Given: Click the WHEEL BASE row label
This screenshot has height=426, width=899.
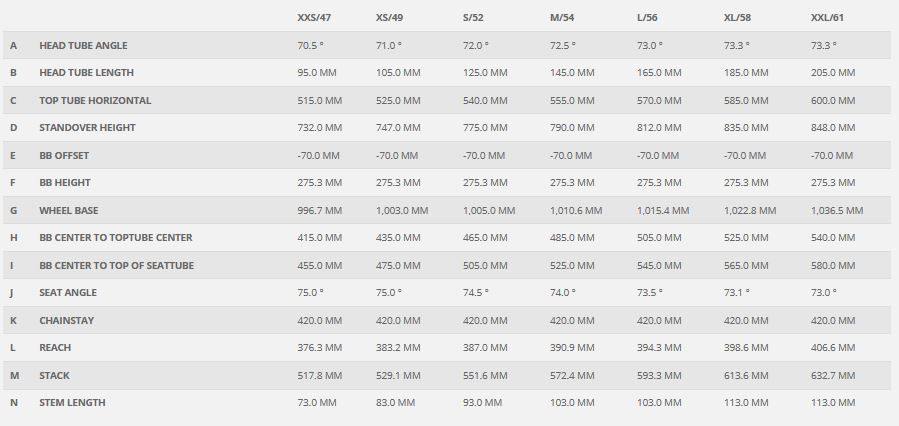Looking at the screenshot, I should 68,211.
